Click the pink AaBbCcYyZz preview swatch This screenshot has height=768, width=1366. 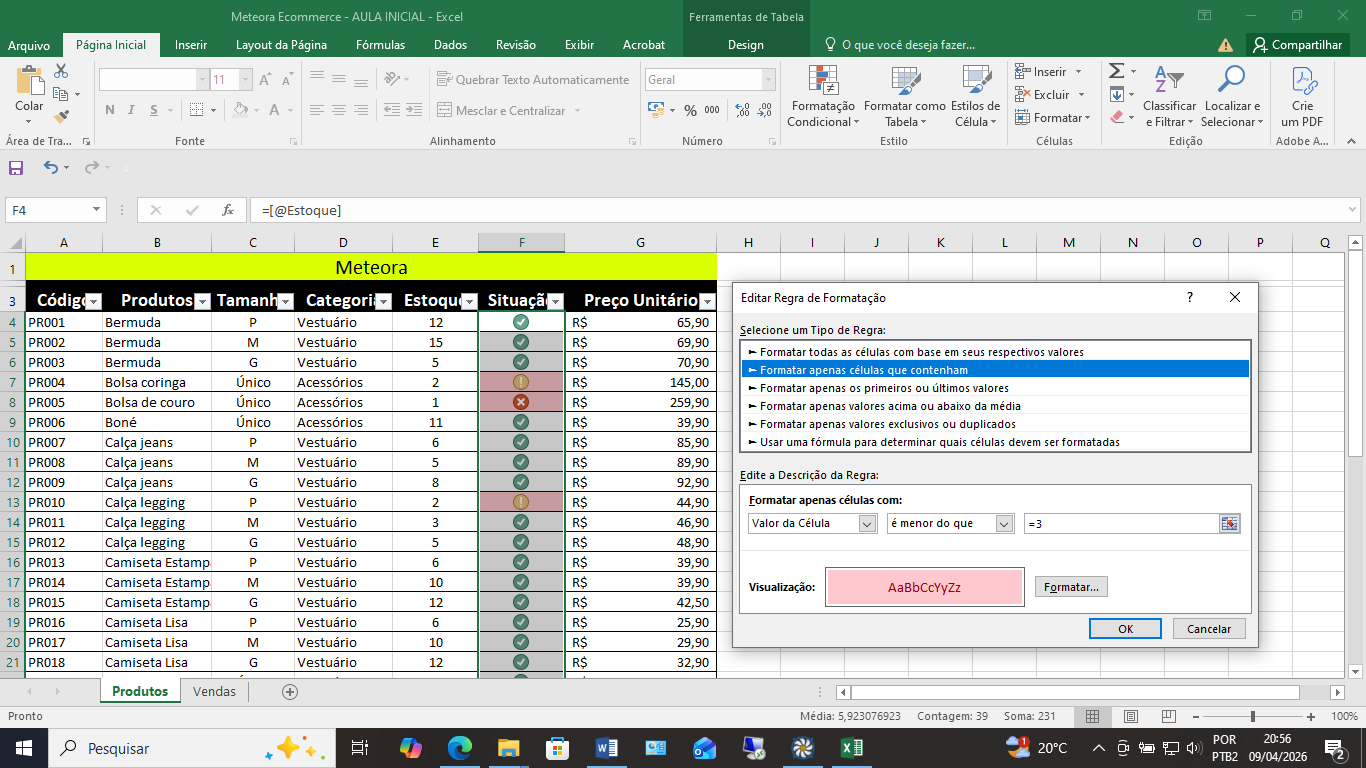tap(924, 588)
